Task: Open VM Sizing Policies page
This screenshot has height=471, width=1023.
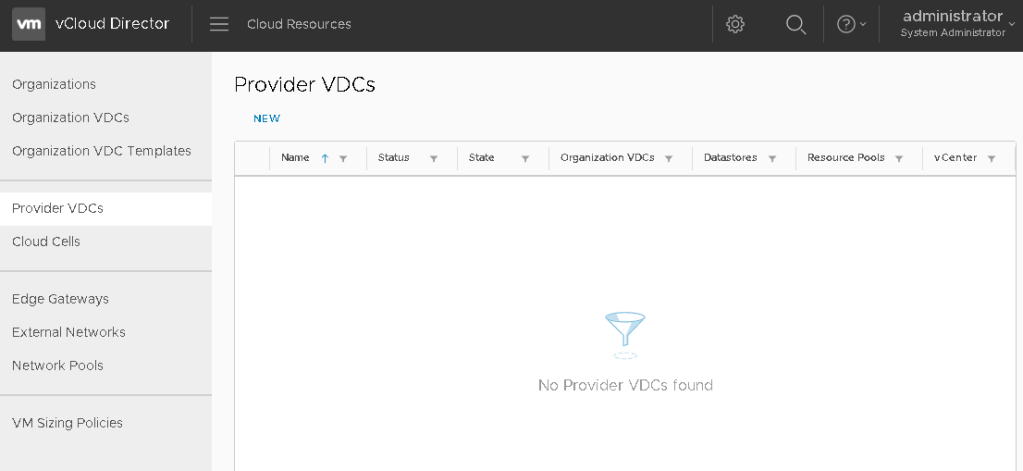Action: (x=67, y=423)
